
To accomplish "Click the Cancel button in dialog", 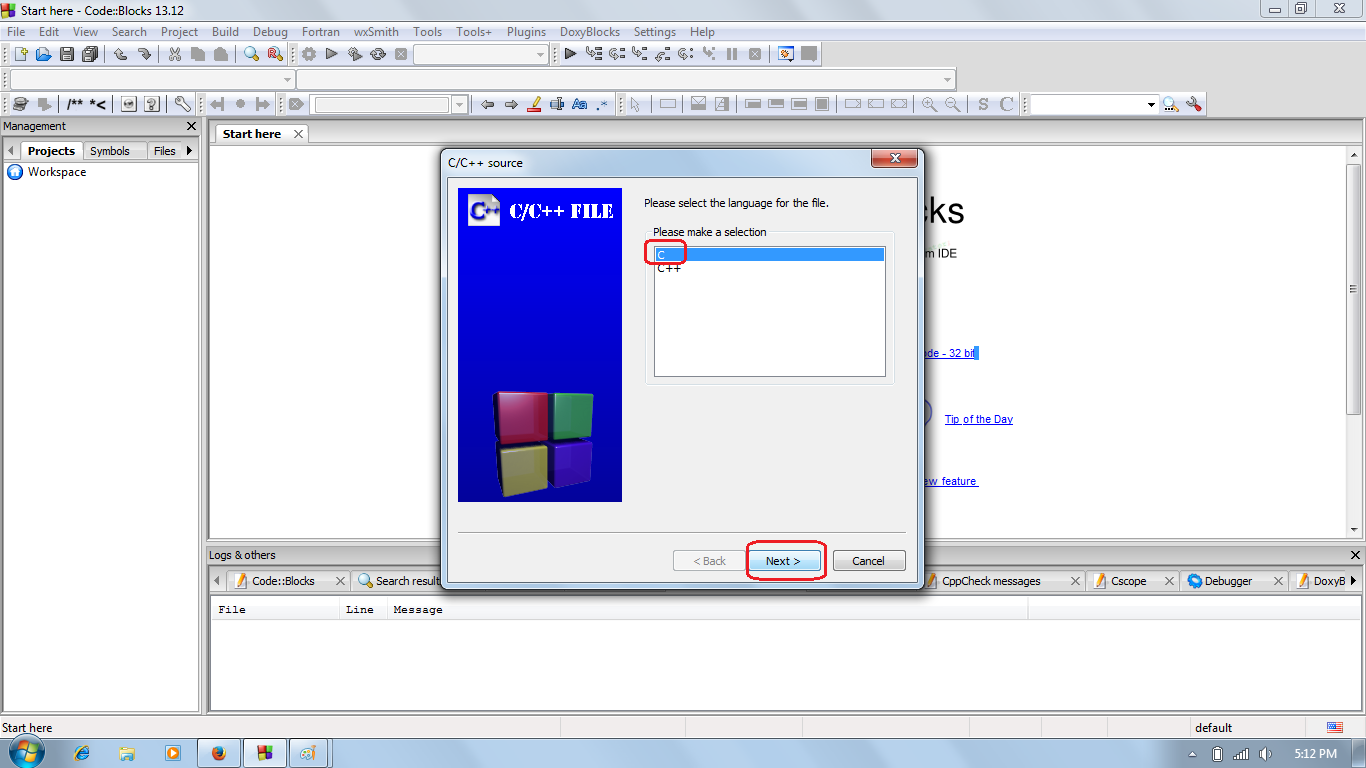I will (x=869, y=561).
